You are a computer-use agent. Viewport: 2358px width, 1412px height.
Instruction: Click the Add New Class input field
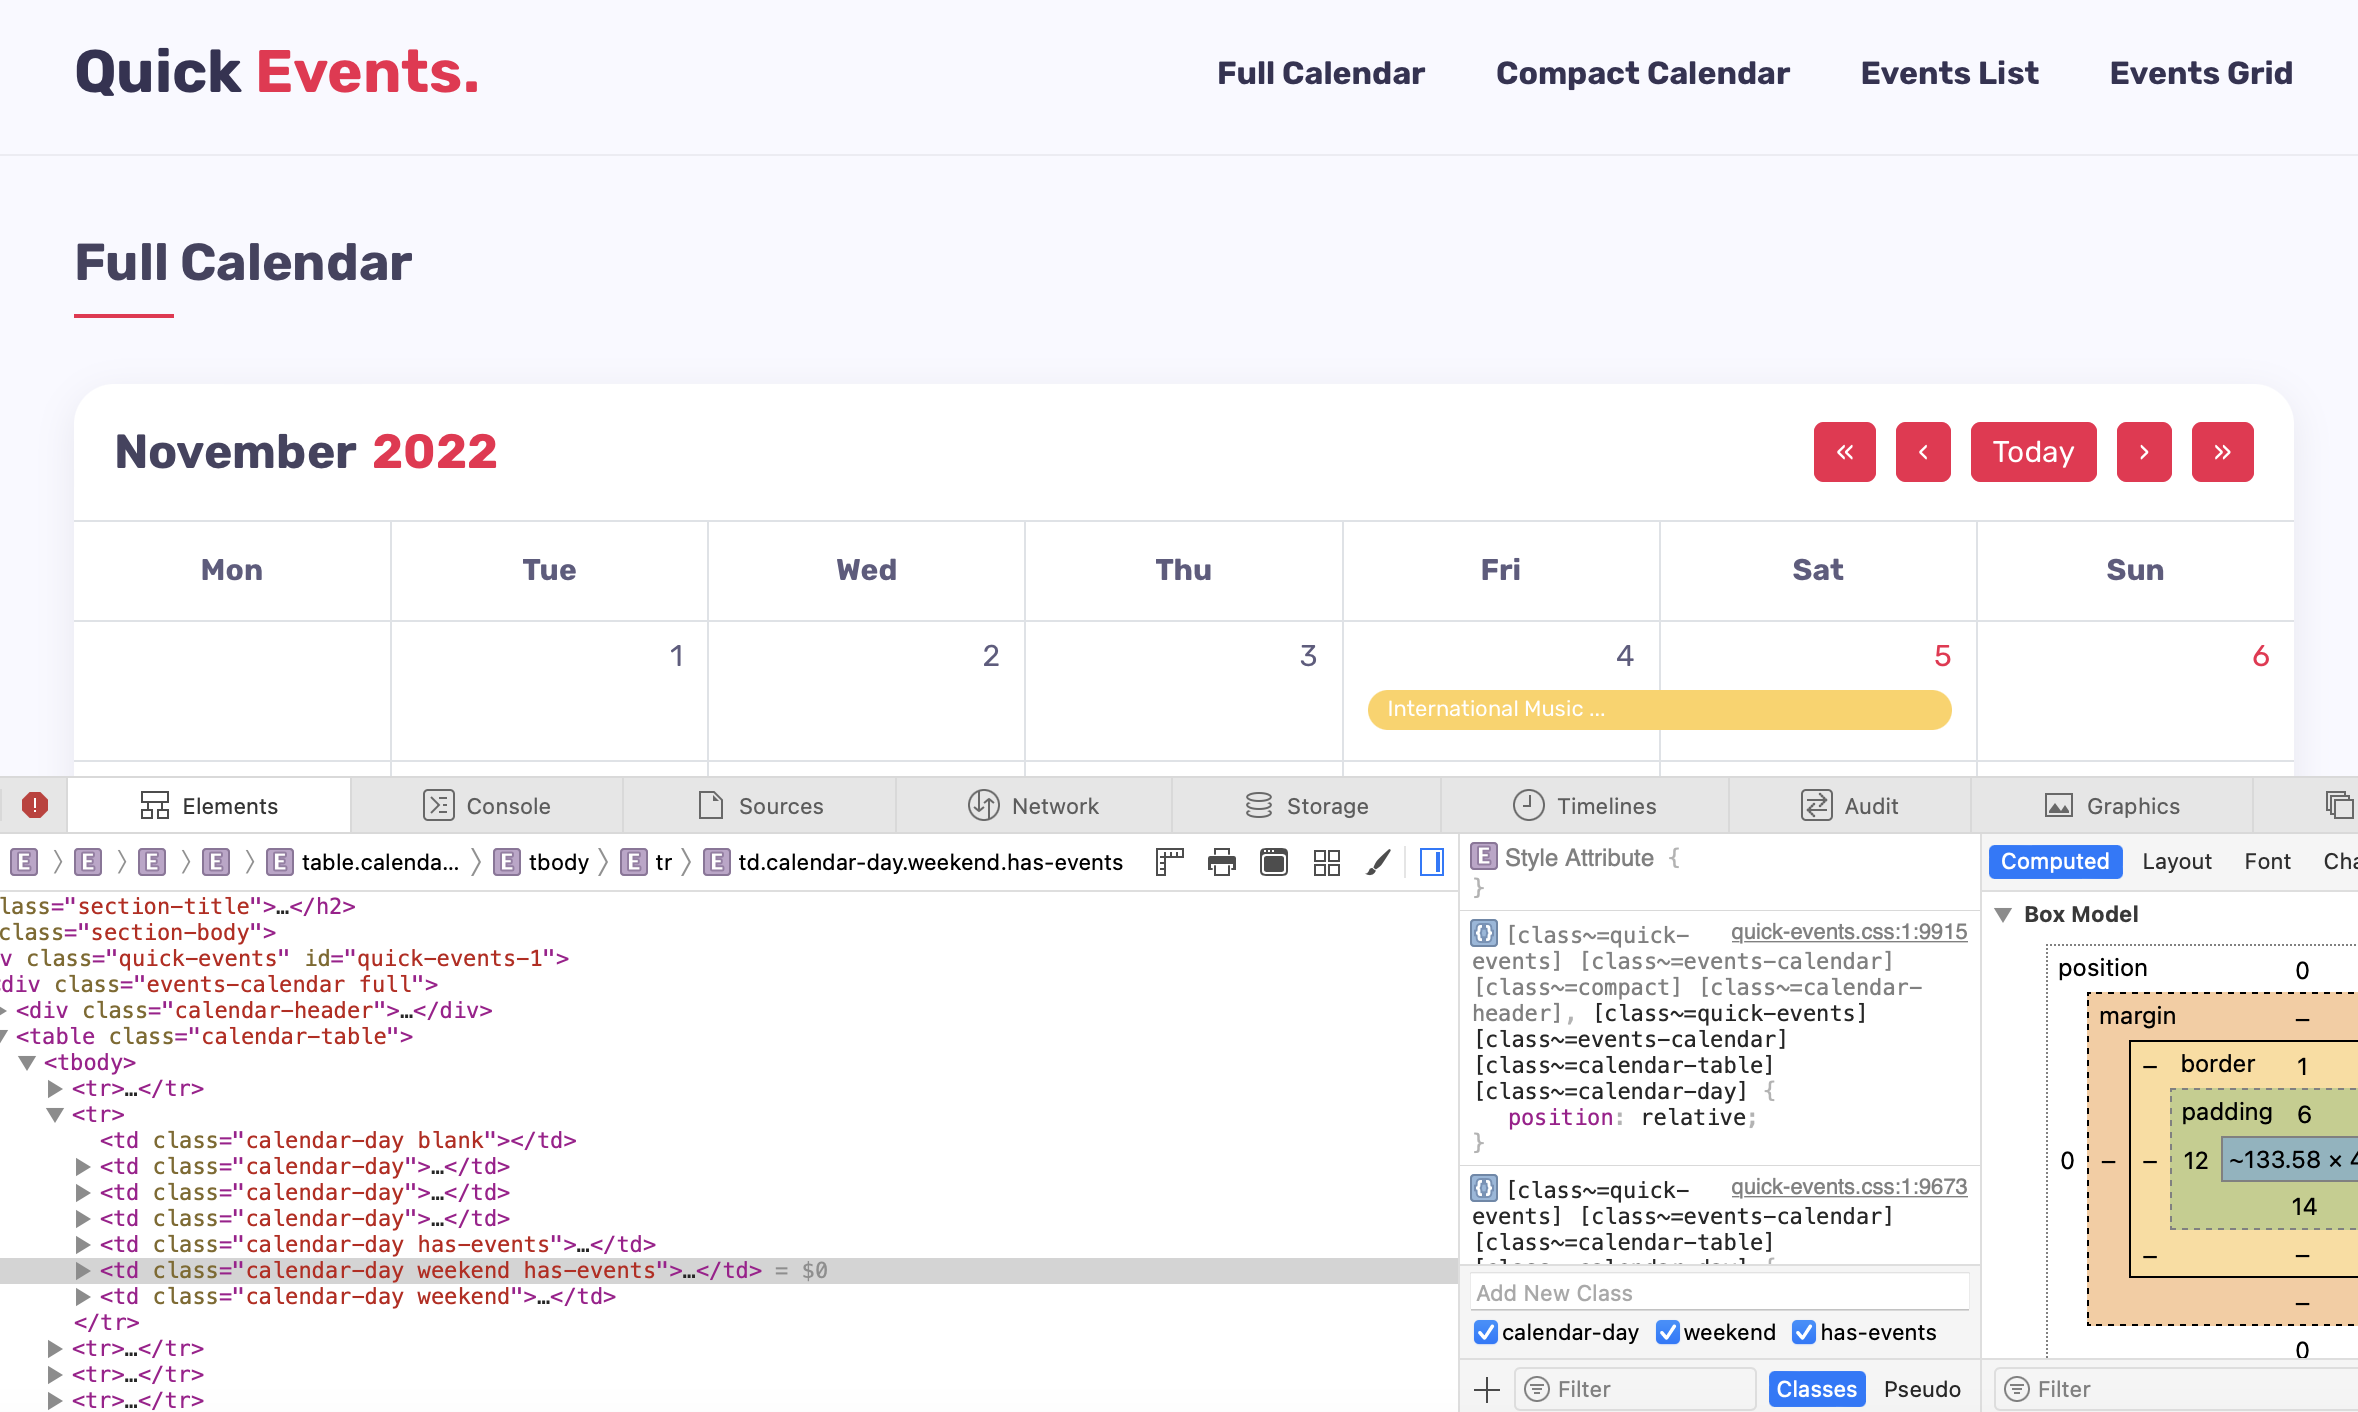(x=1720, y=1293)
